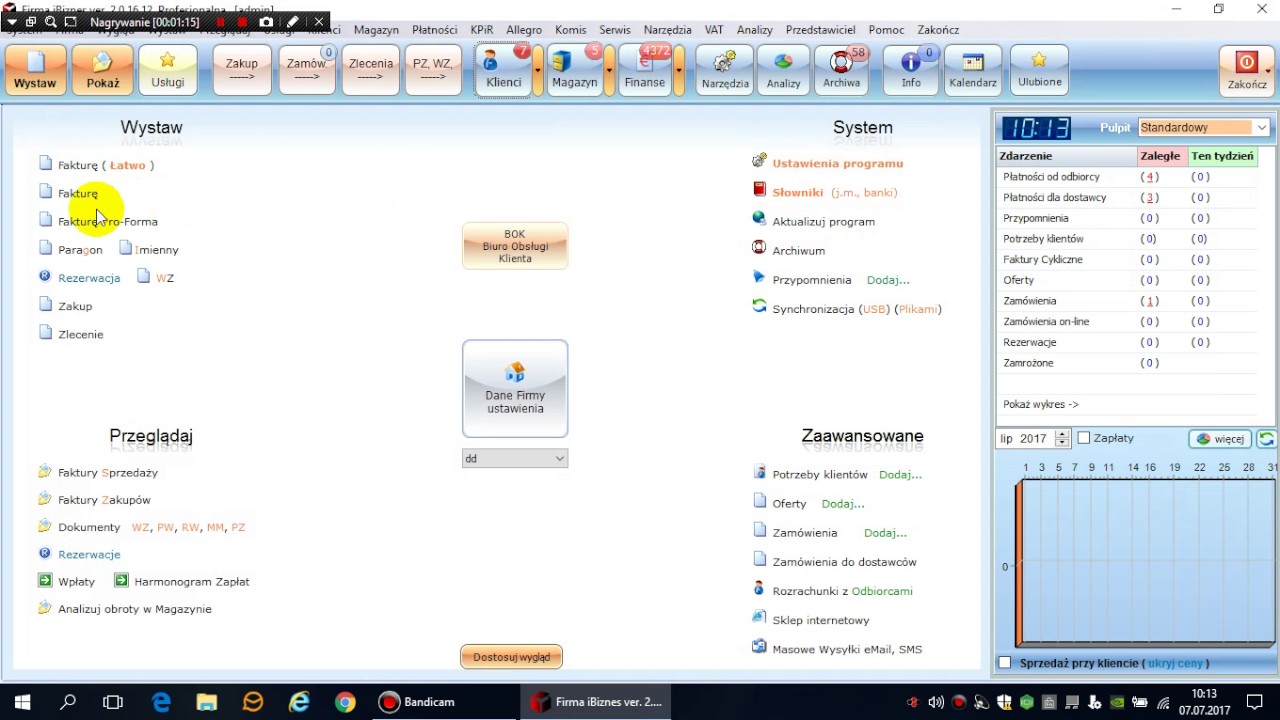Expand the Zakończ dropdown arrow
1280x720 pixels.
(1269, 71)
